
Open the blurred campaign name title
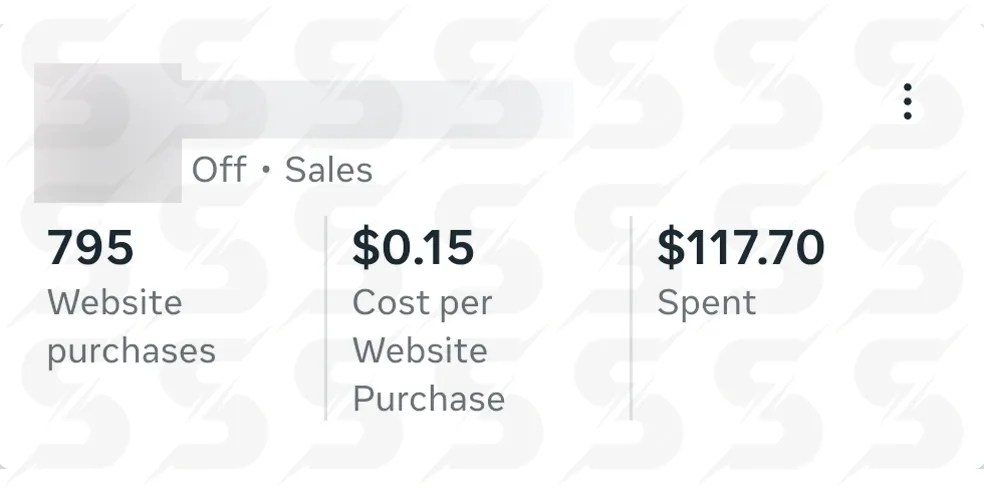[380, 107]
